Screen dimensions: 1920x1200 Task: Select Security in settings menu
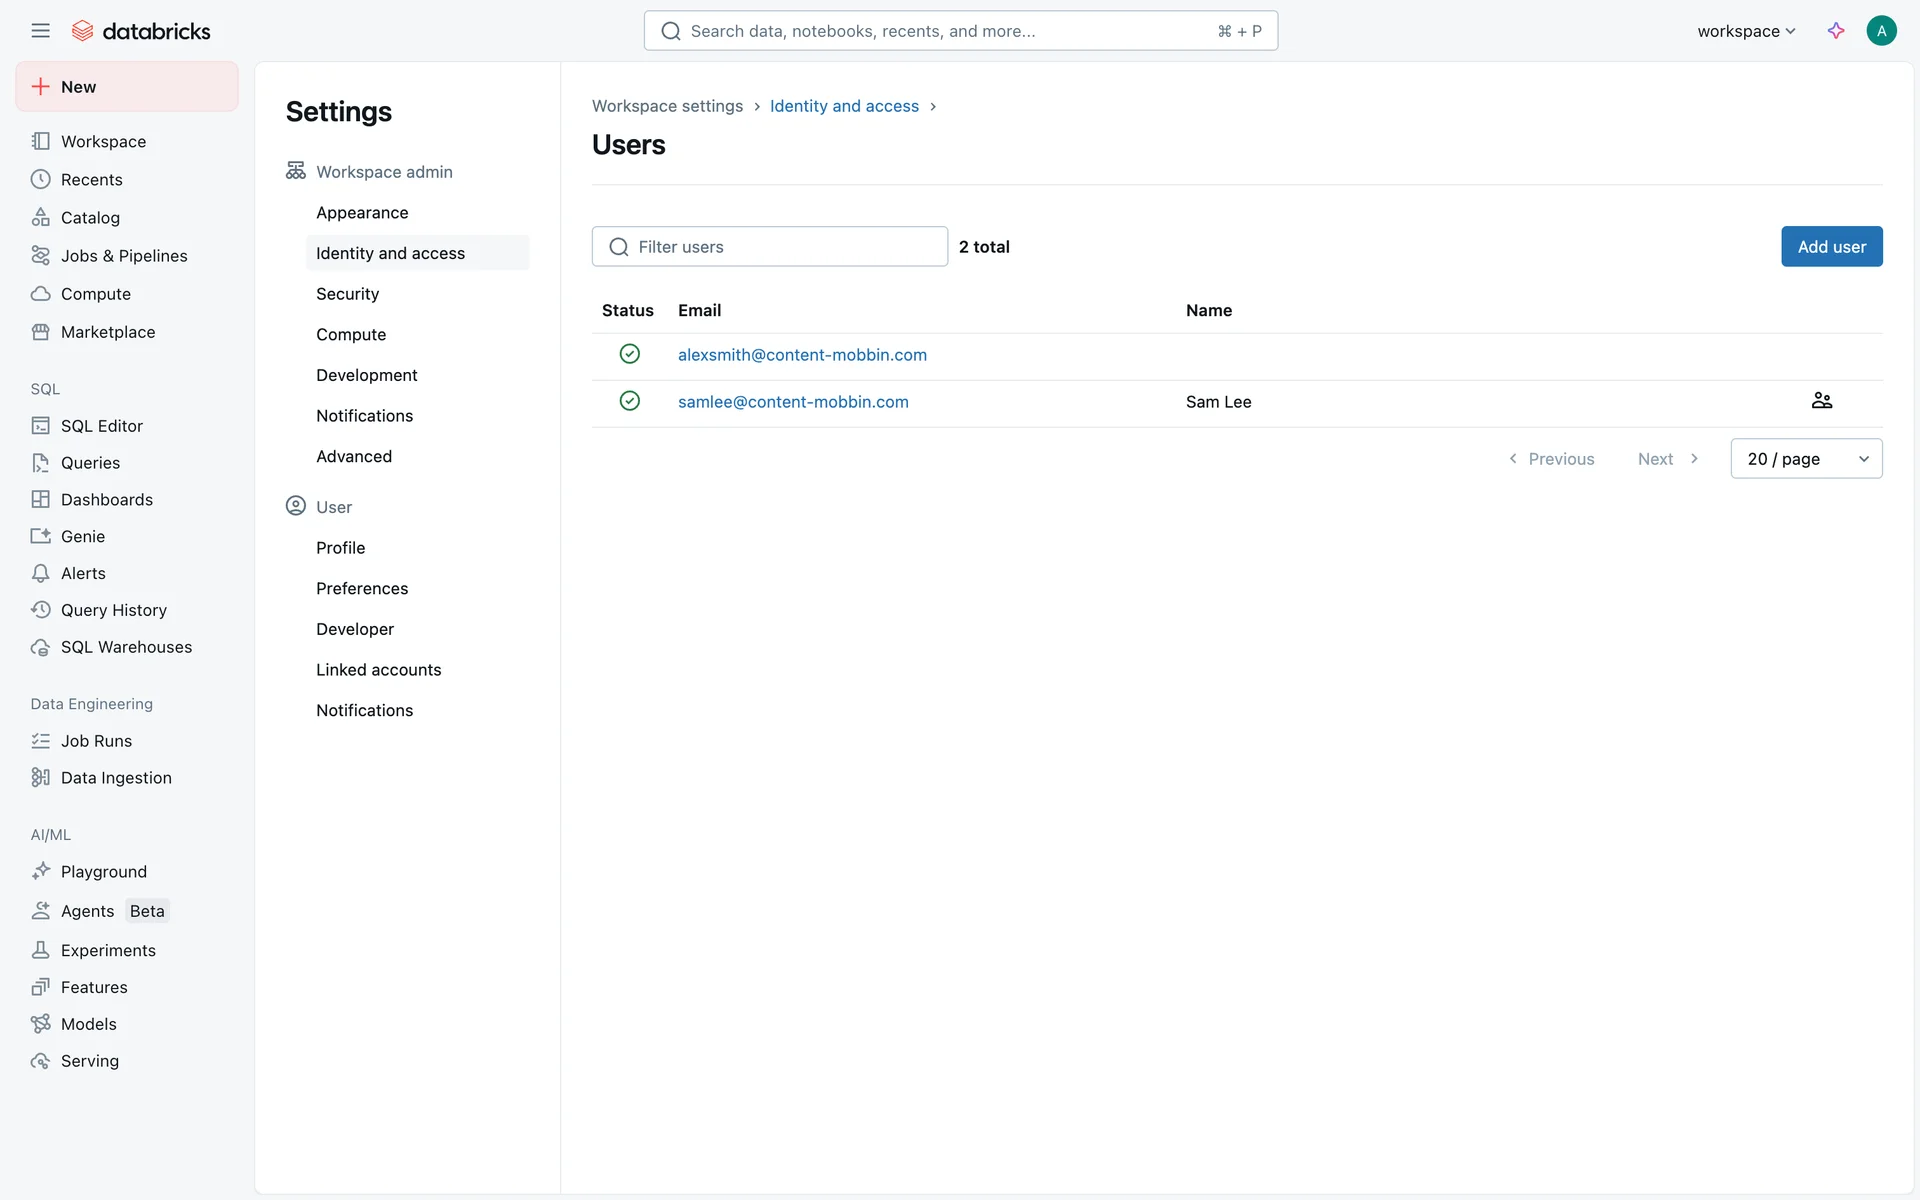coord(347,294)
